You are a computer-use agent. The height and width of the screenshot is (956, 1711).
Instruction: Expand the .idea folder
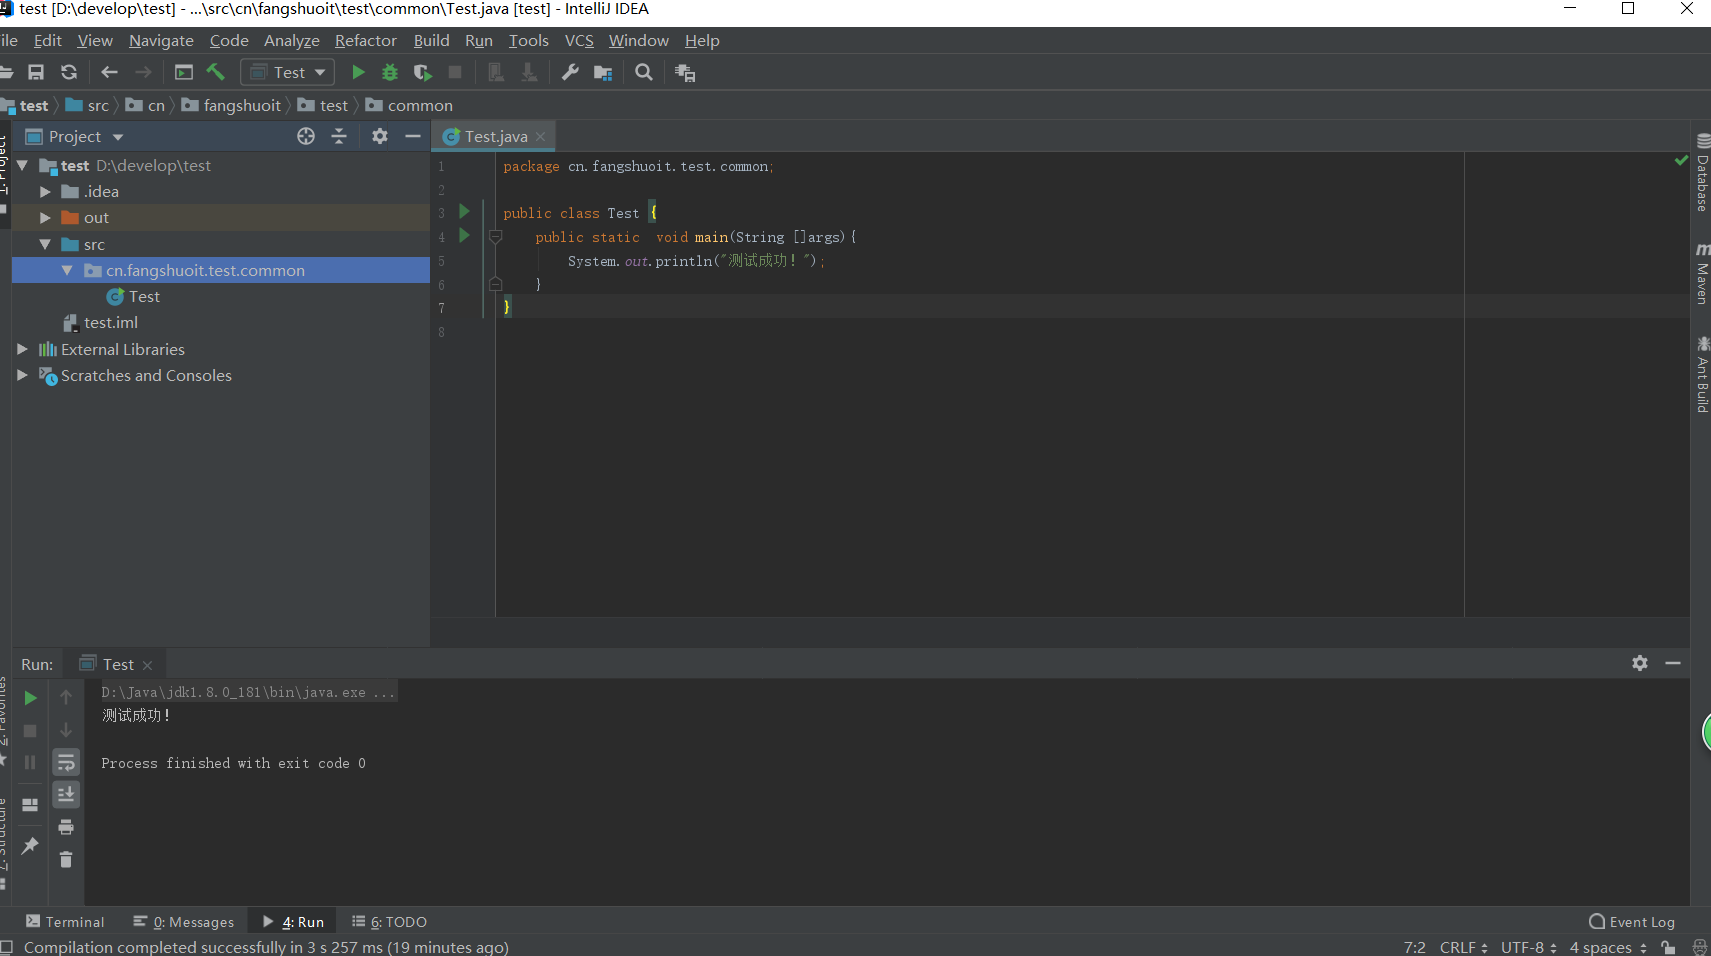pos(45,191)
